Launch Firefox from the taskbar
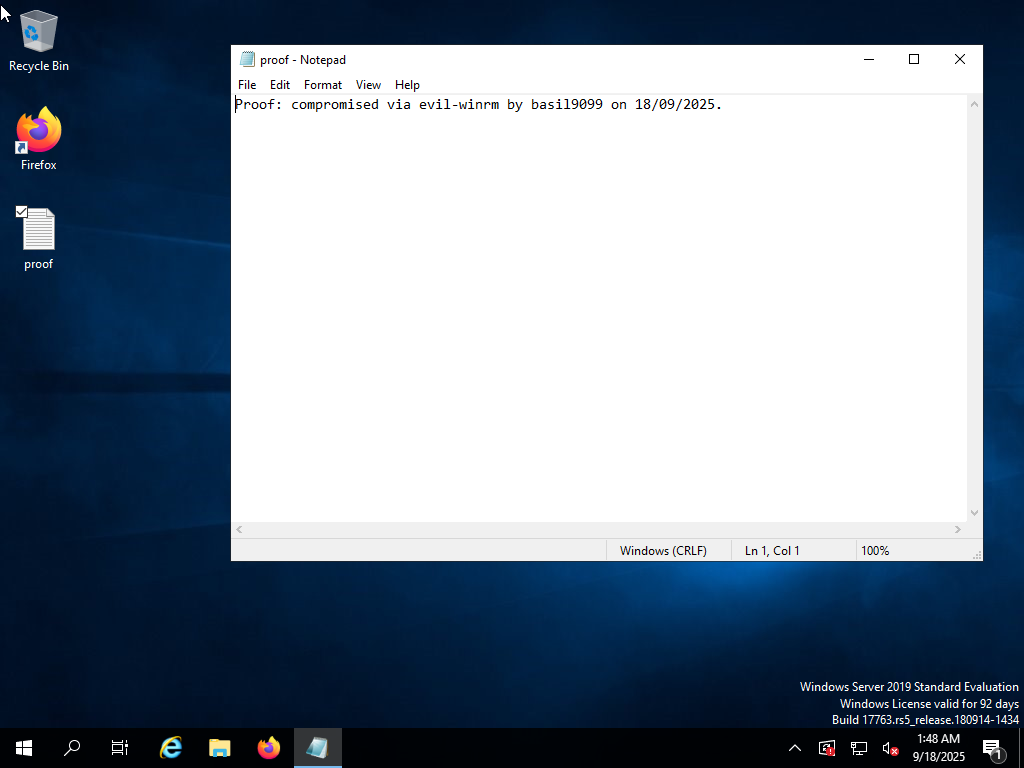Image resolution: width=1024 pixels, height=768 pixels. (x=268, y=747)
